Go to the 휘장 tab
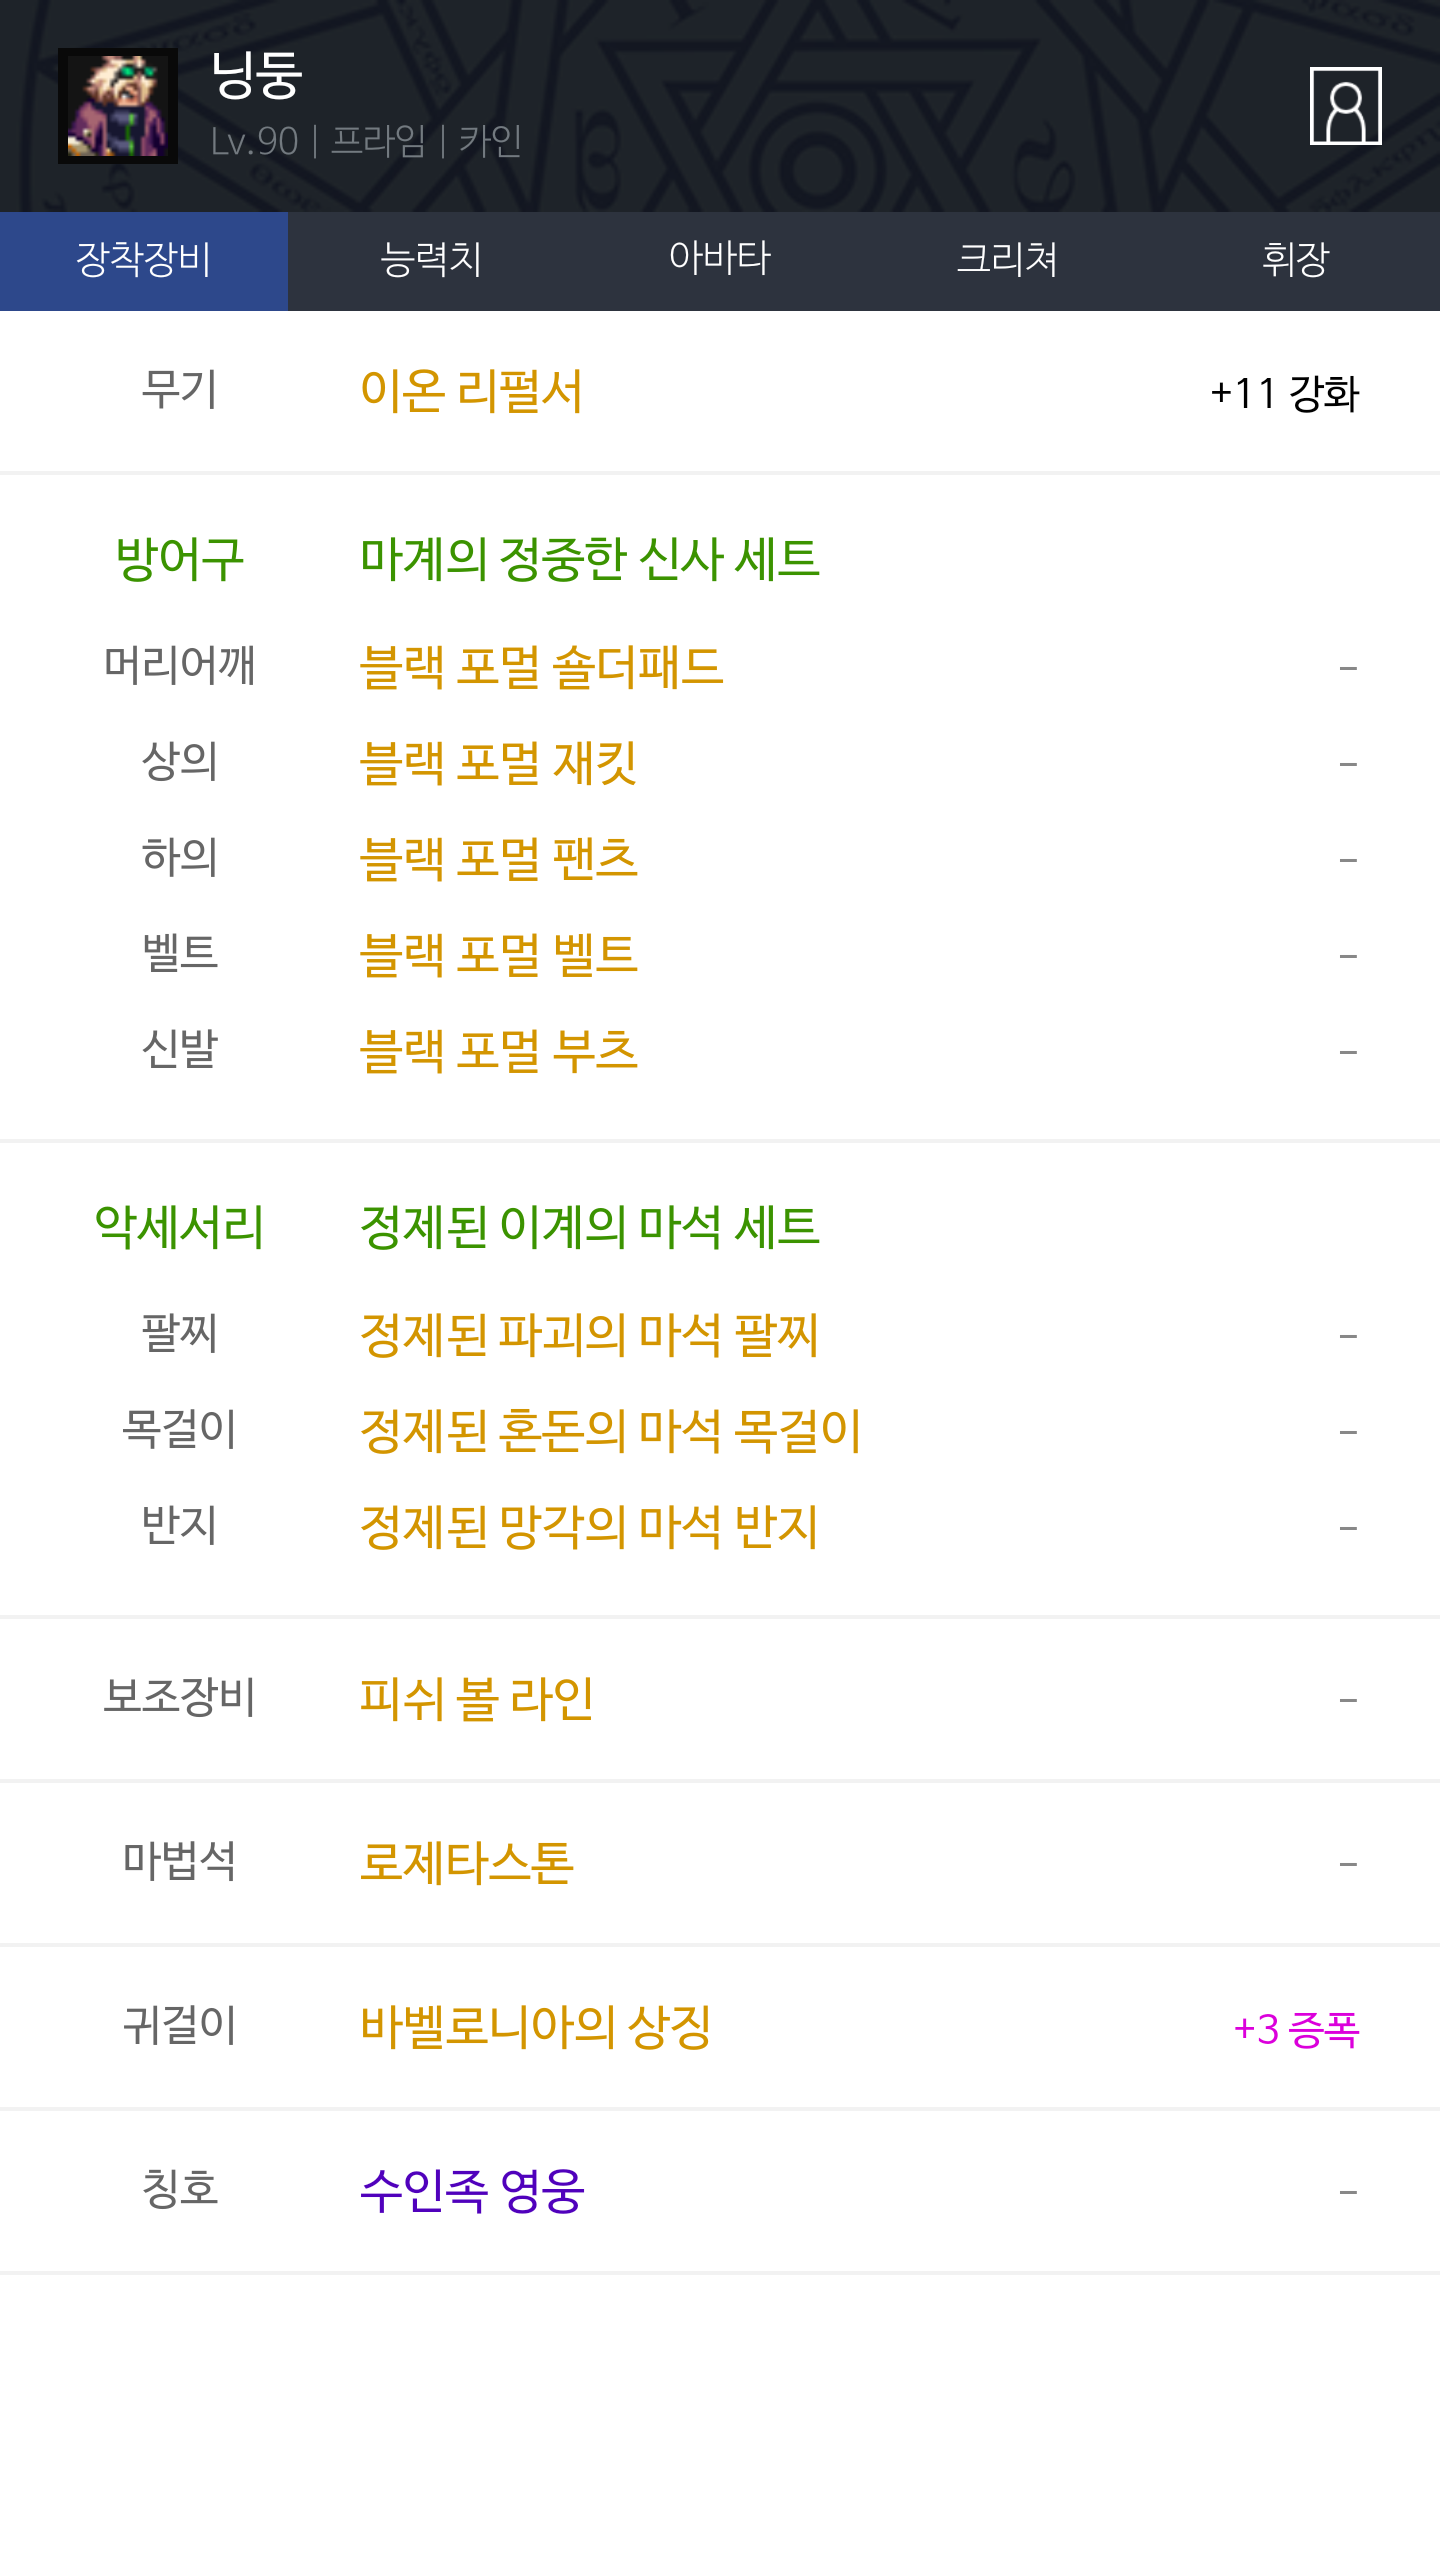The image size is (1440, 2560). 1295,260
